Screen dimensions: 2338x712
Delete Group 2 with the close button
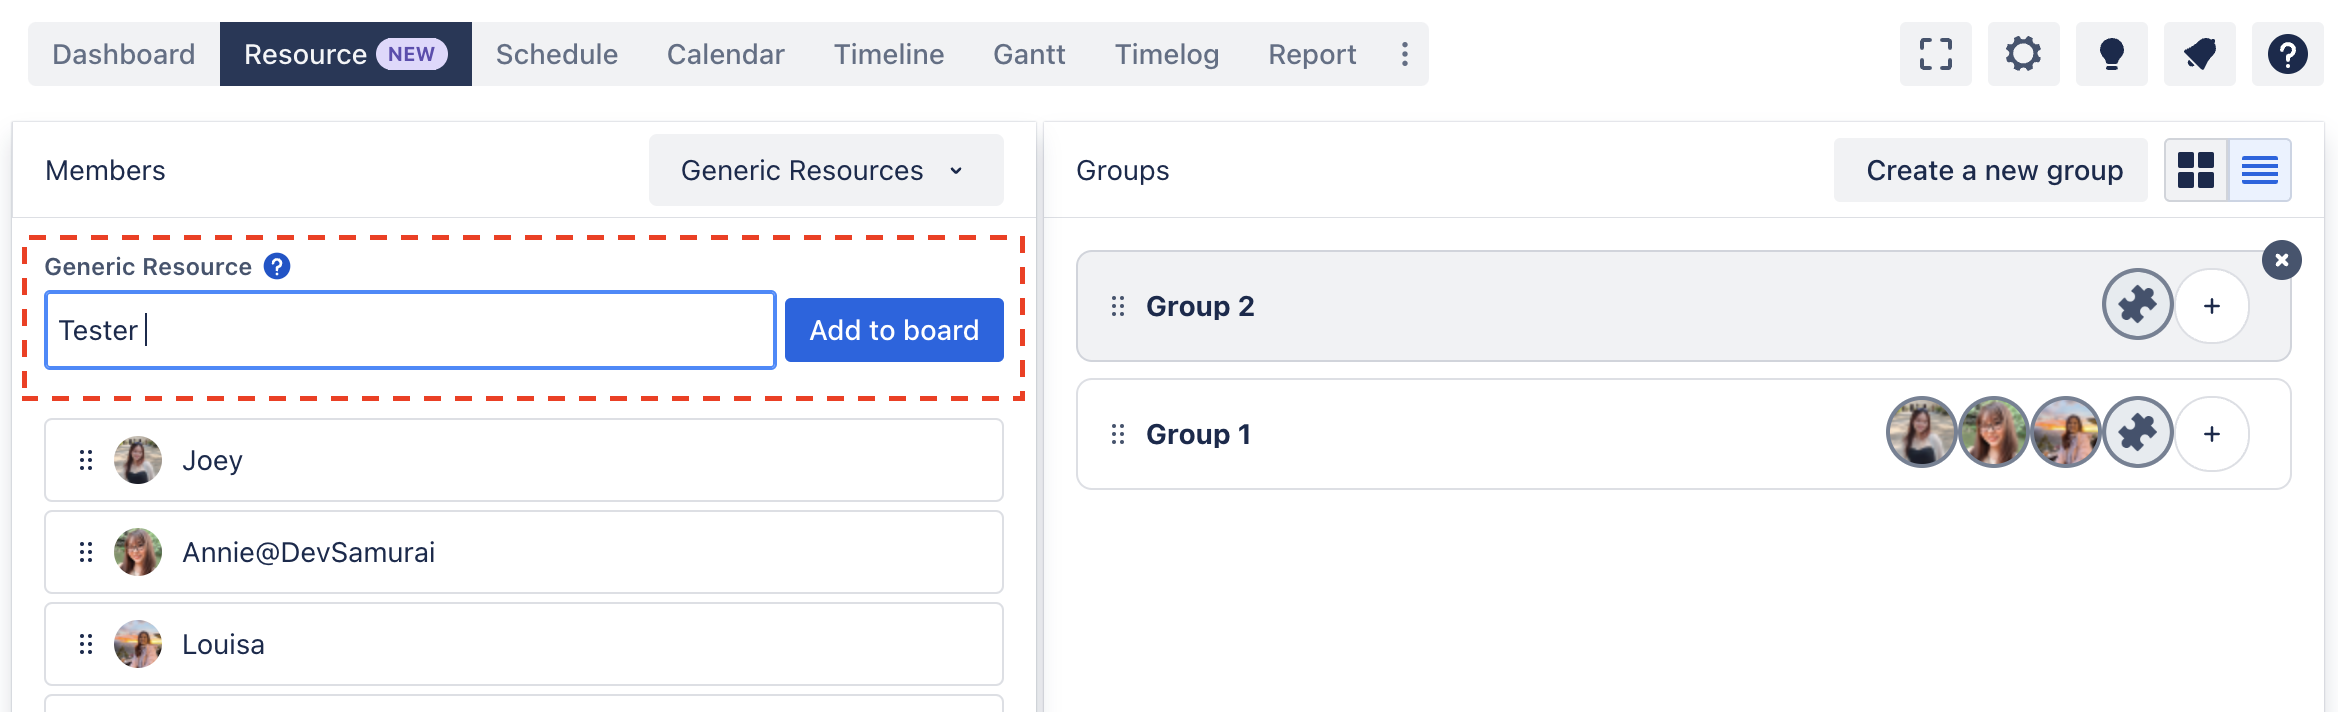[2282, 260]
